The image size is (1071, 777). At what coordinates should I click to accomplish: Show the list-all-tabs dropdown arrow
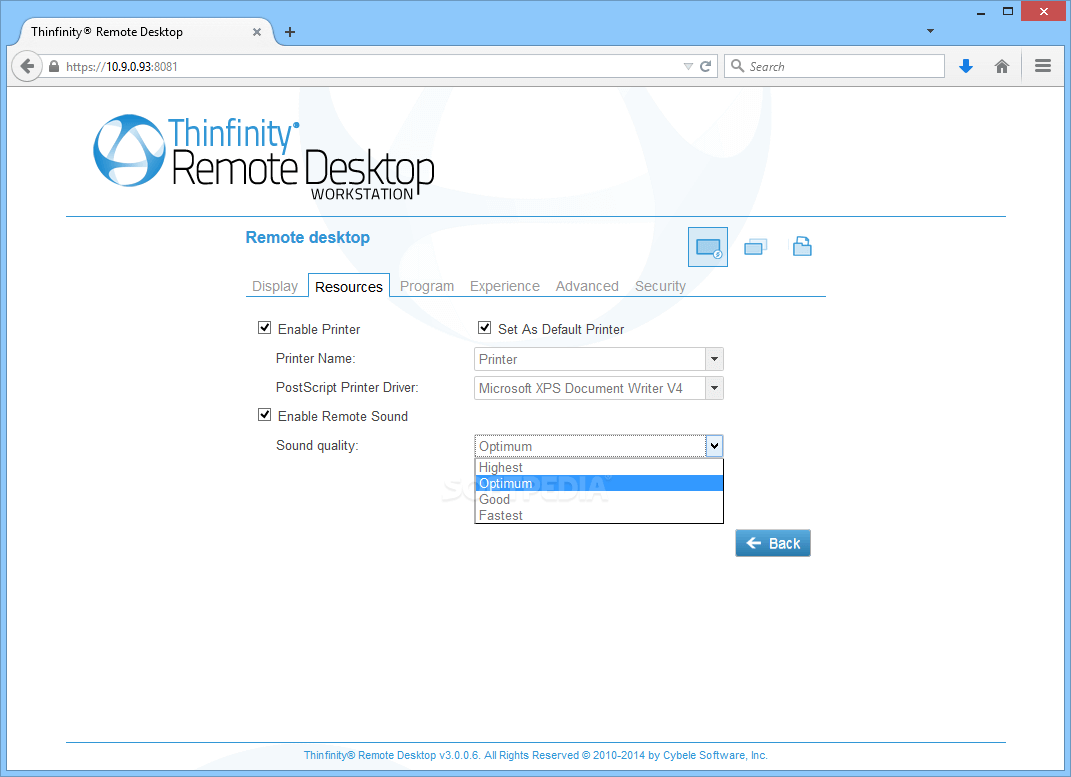(x=930, y=31)
